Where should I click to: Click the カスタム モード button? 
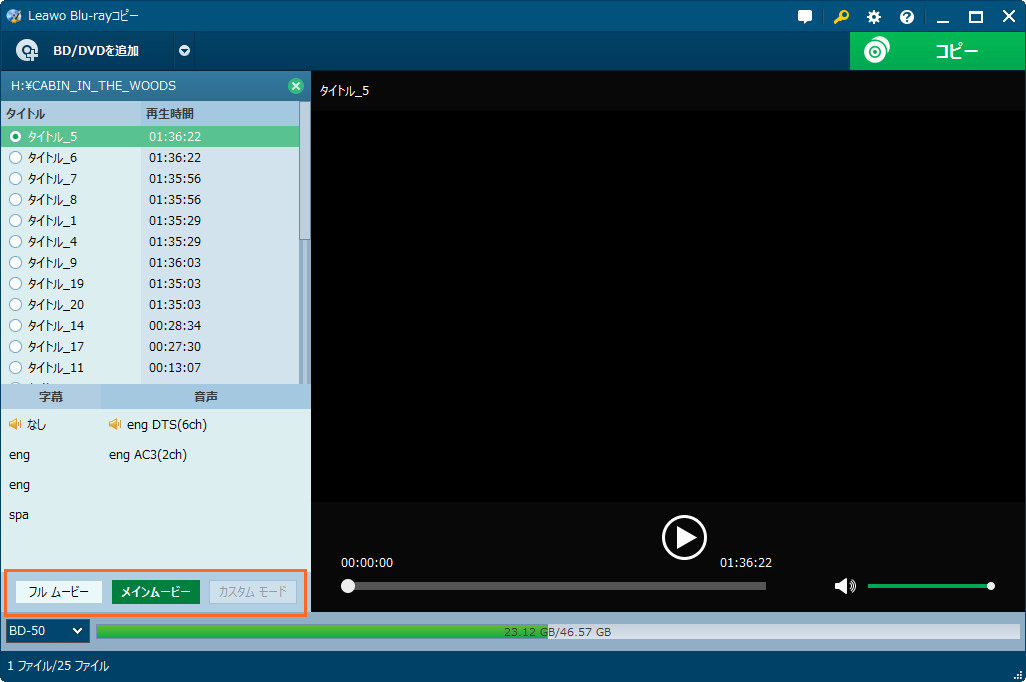[x=253, y=592]
